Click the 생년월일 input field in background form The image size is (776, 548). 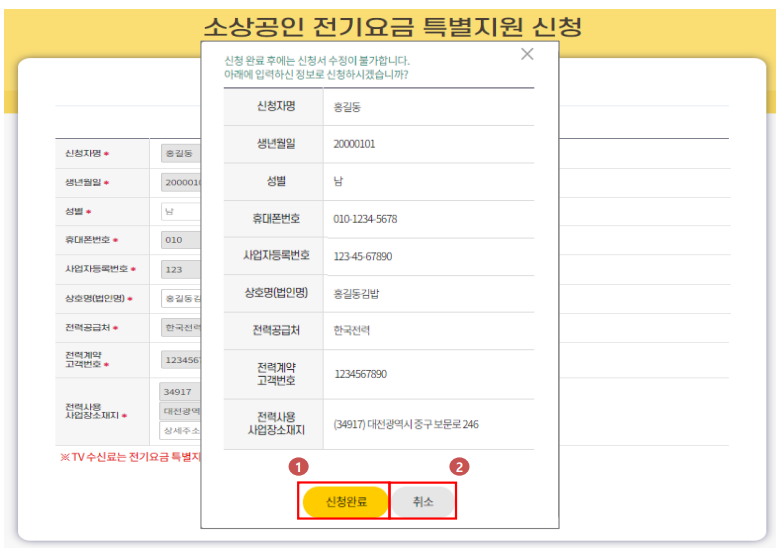pyautogui.click(x=181, y=183)
